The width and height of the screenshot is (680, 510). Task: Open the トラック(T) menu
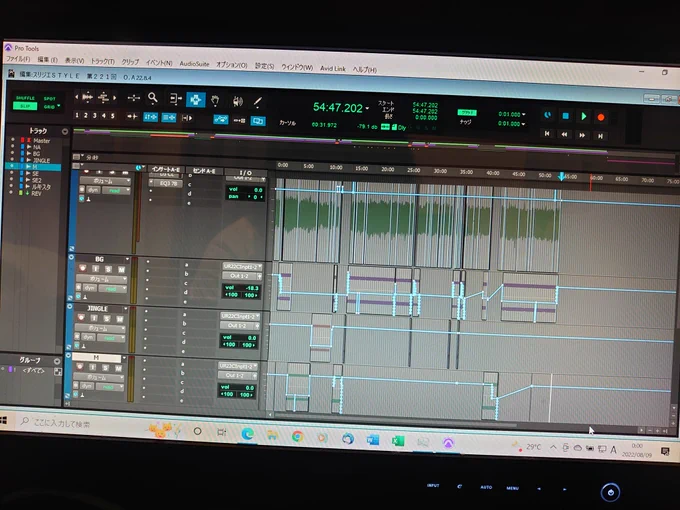103,61
